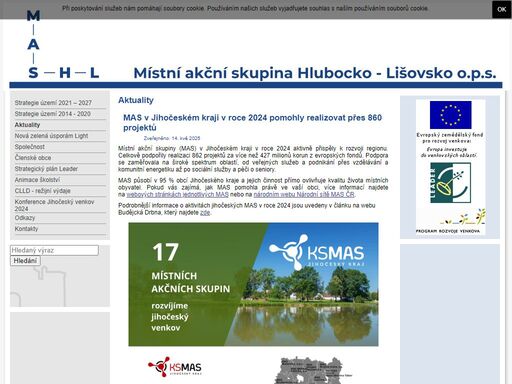Open the grey regional map image
The height and width of the screenshot is (384, 512).
tap(309, 370)
